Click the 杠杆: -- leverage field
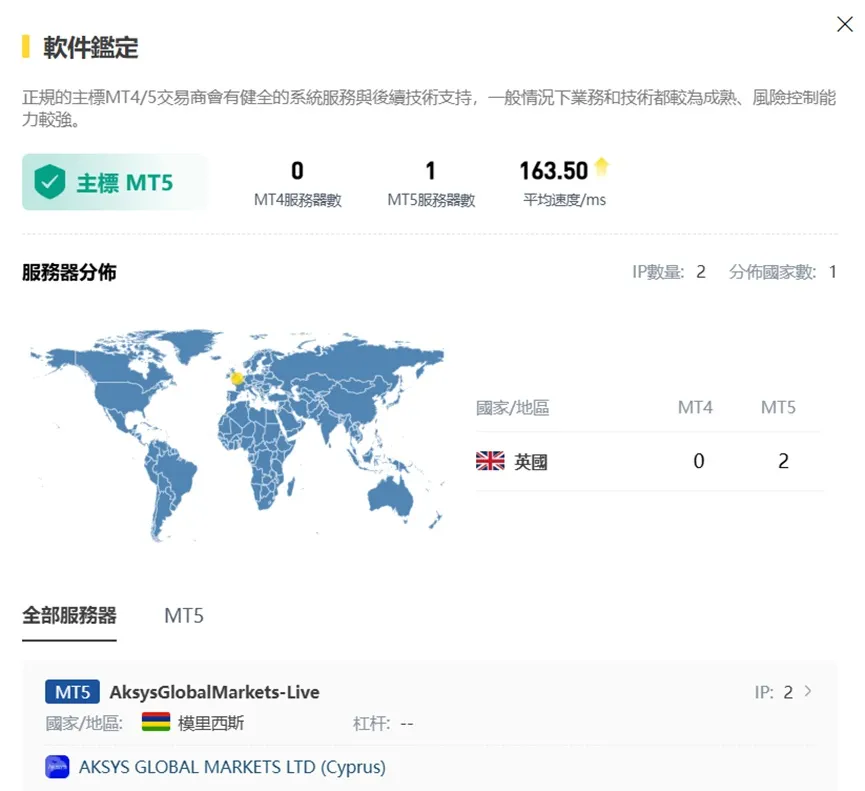The height and width of the screenshot is (791, 865). (383, 723)
